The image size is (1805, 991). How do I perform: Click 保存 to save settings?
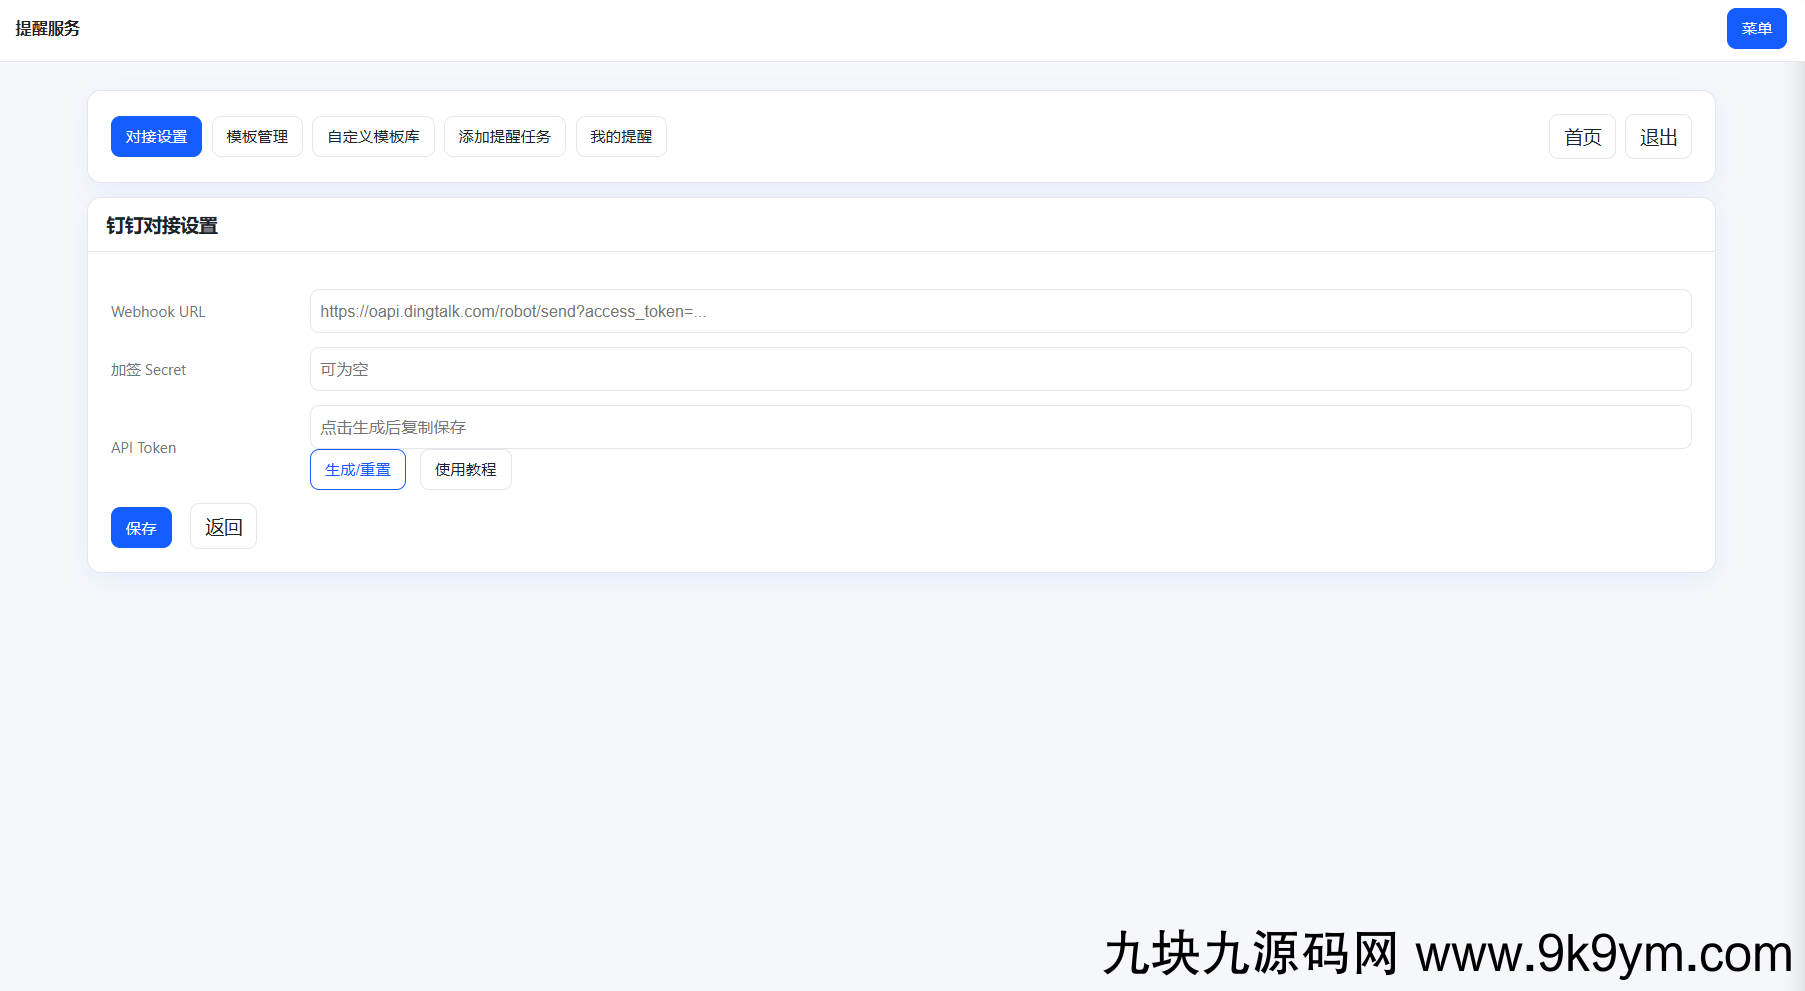point(141,527)
